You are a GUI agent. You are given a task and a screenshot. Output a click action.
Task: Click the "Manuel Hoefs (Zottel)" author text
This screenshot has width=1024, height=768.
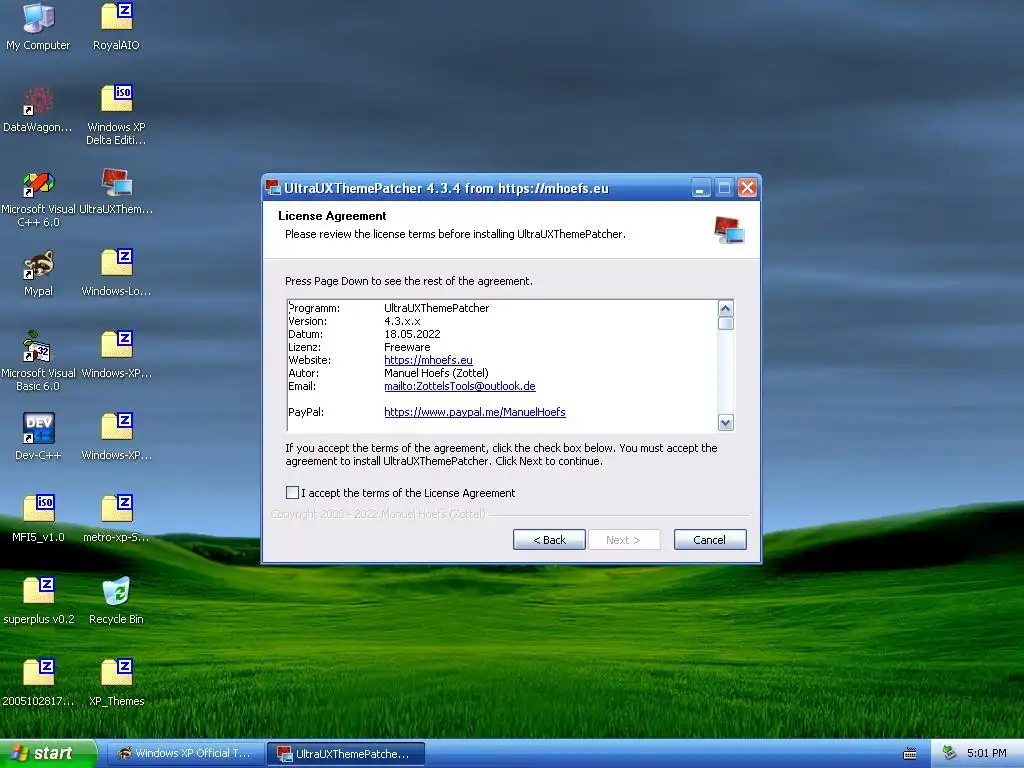(x=436, y=373)
